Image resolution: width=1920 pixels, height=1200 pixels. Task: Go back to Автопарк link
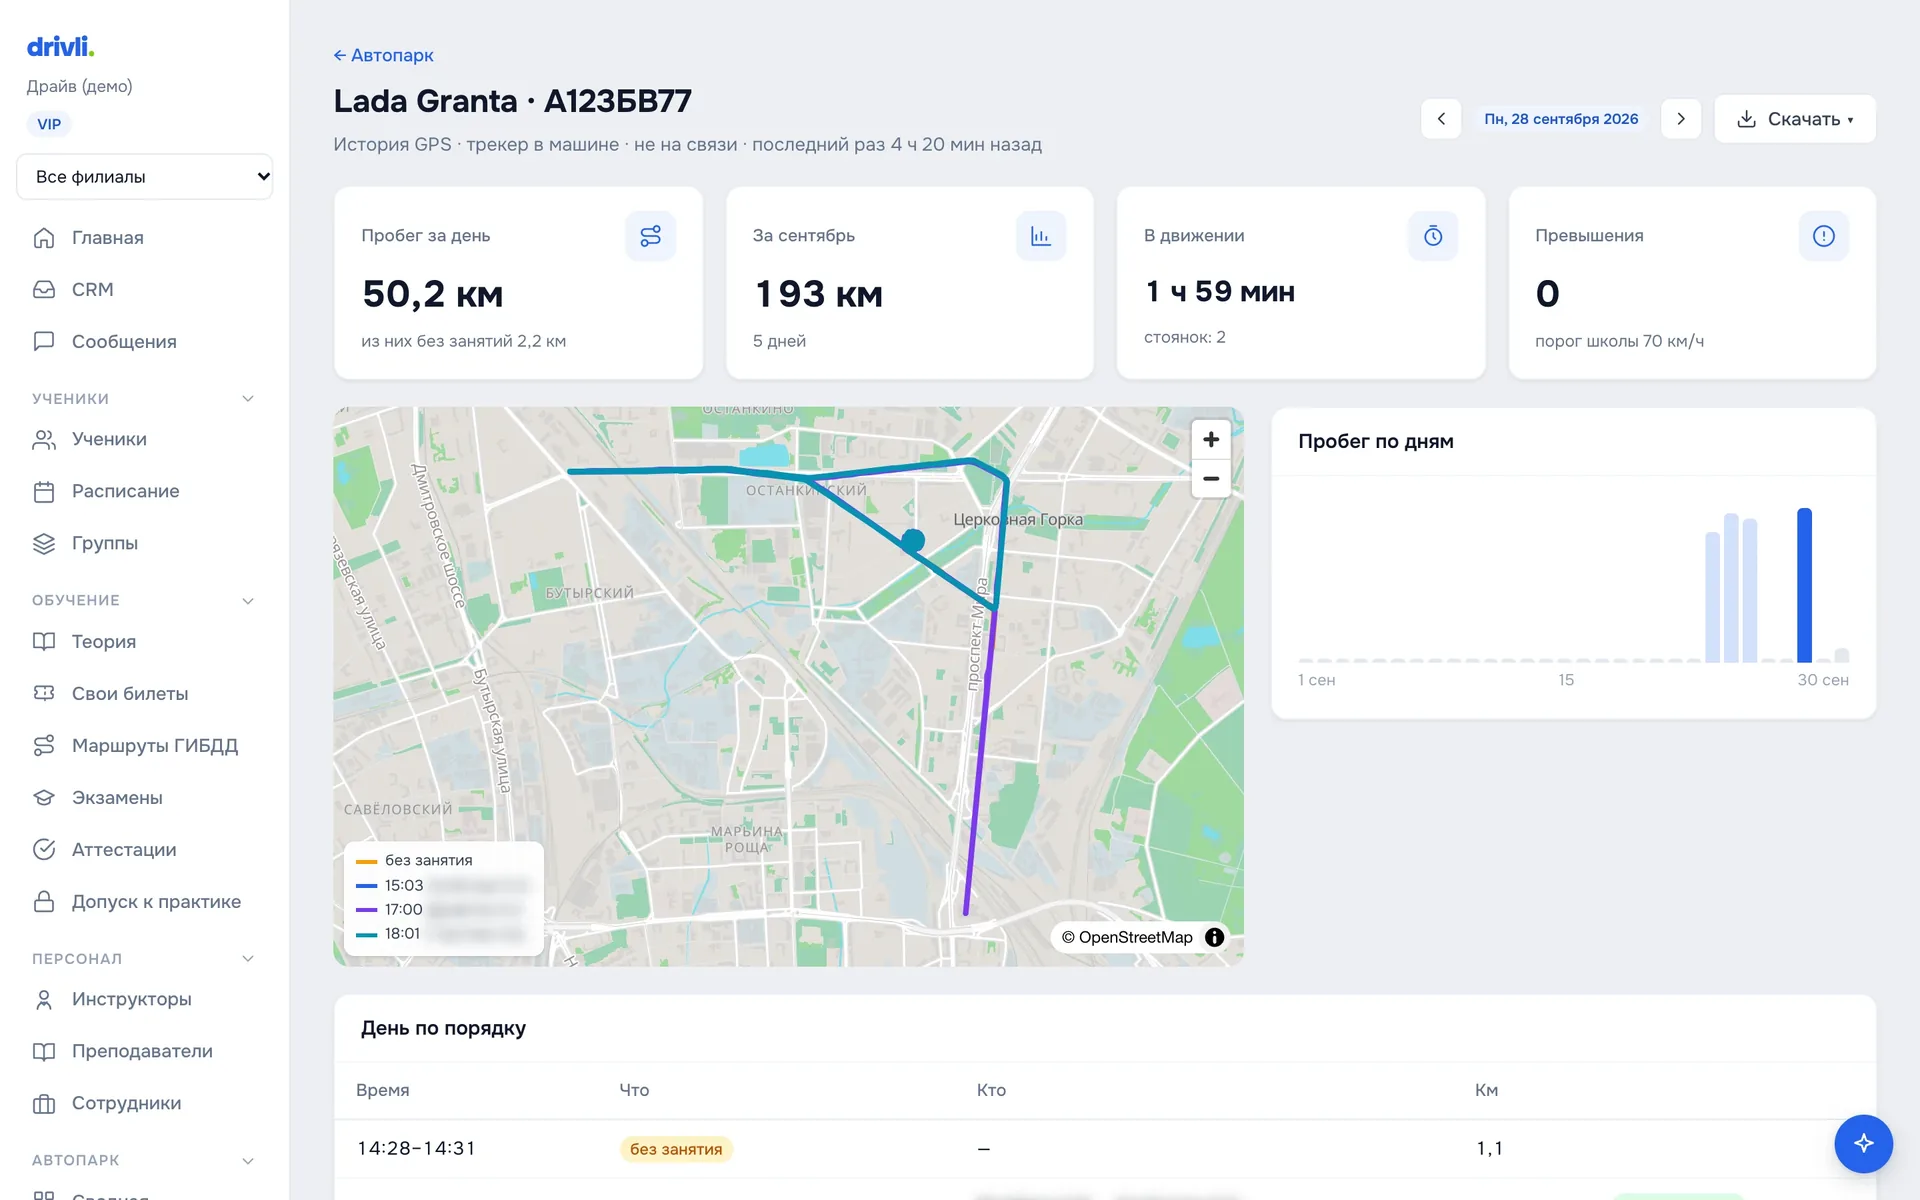click(383, 55)
